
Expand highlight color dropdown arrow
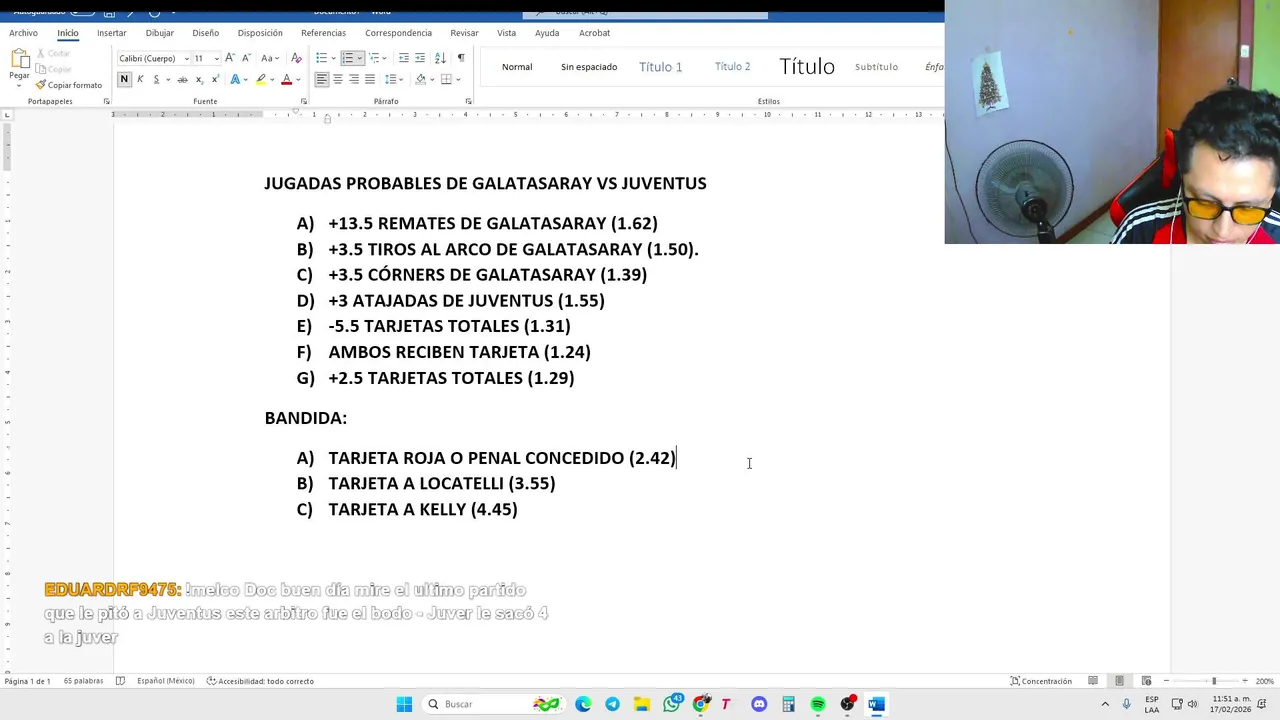pyautogui.click(x=272, y=79)
